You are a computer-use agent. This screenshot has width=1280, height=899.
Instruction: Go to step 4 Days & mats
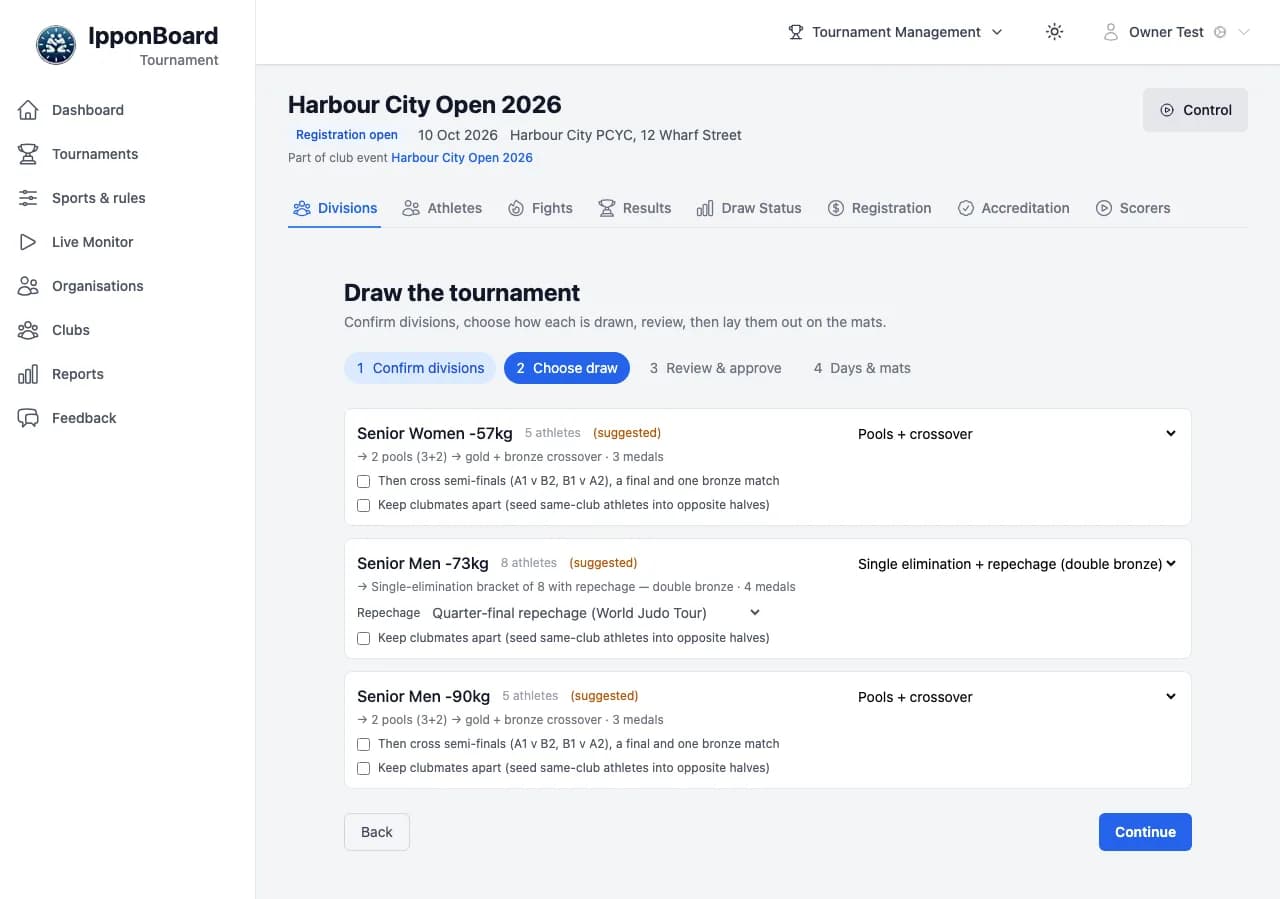click(x=862, y=368)
